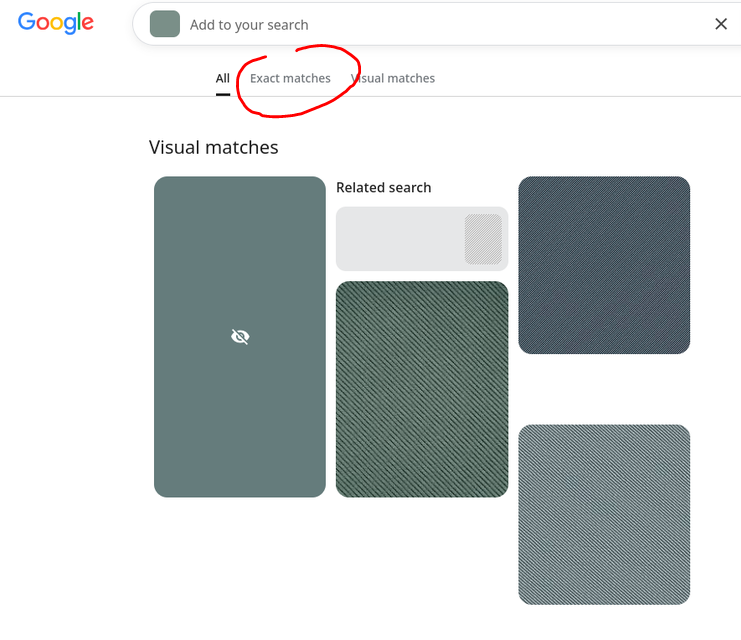Click the 'Related search' label text
The width and height of the screenshot is (741, 640).
click(x=384, y=188)
